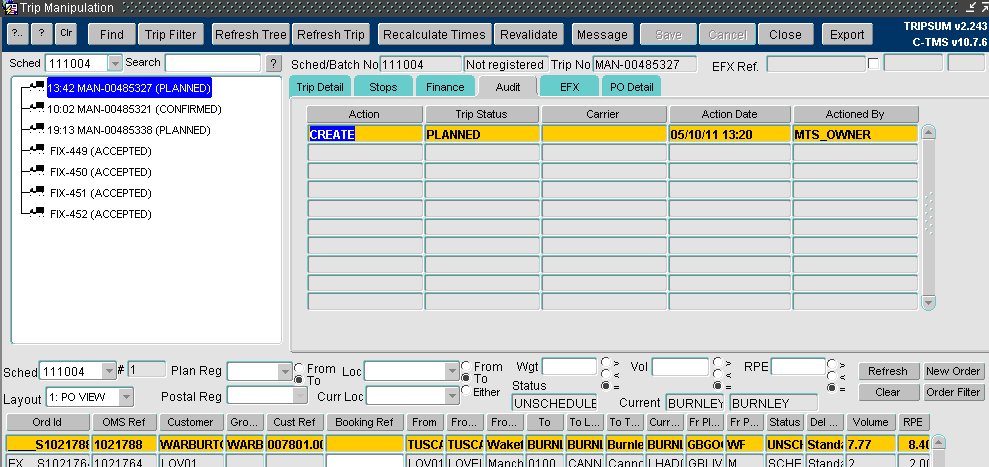Screen dimensions: 989x467
Task: Click the 'Customer' column header in order list
Action: [x=190, y=422]
